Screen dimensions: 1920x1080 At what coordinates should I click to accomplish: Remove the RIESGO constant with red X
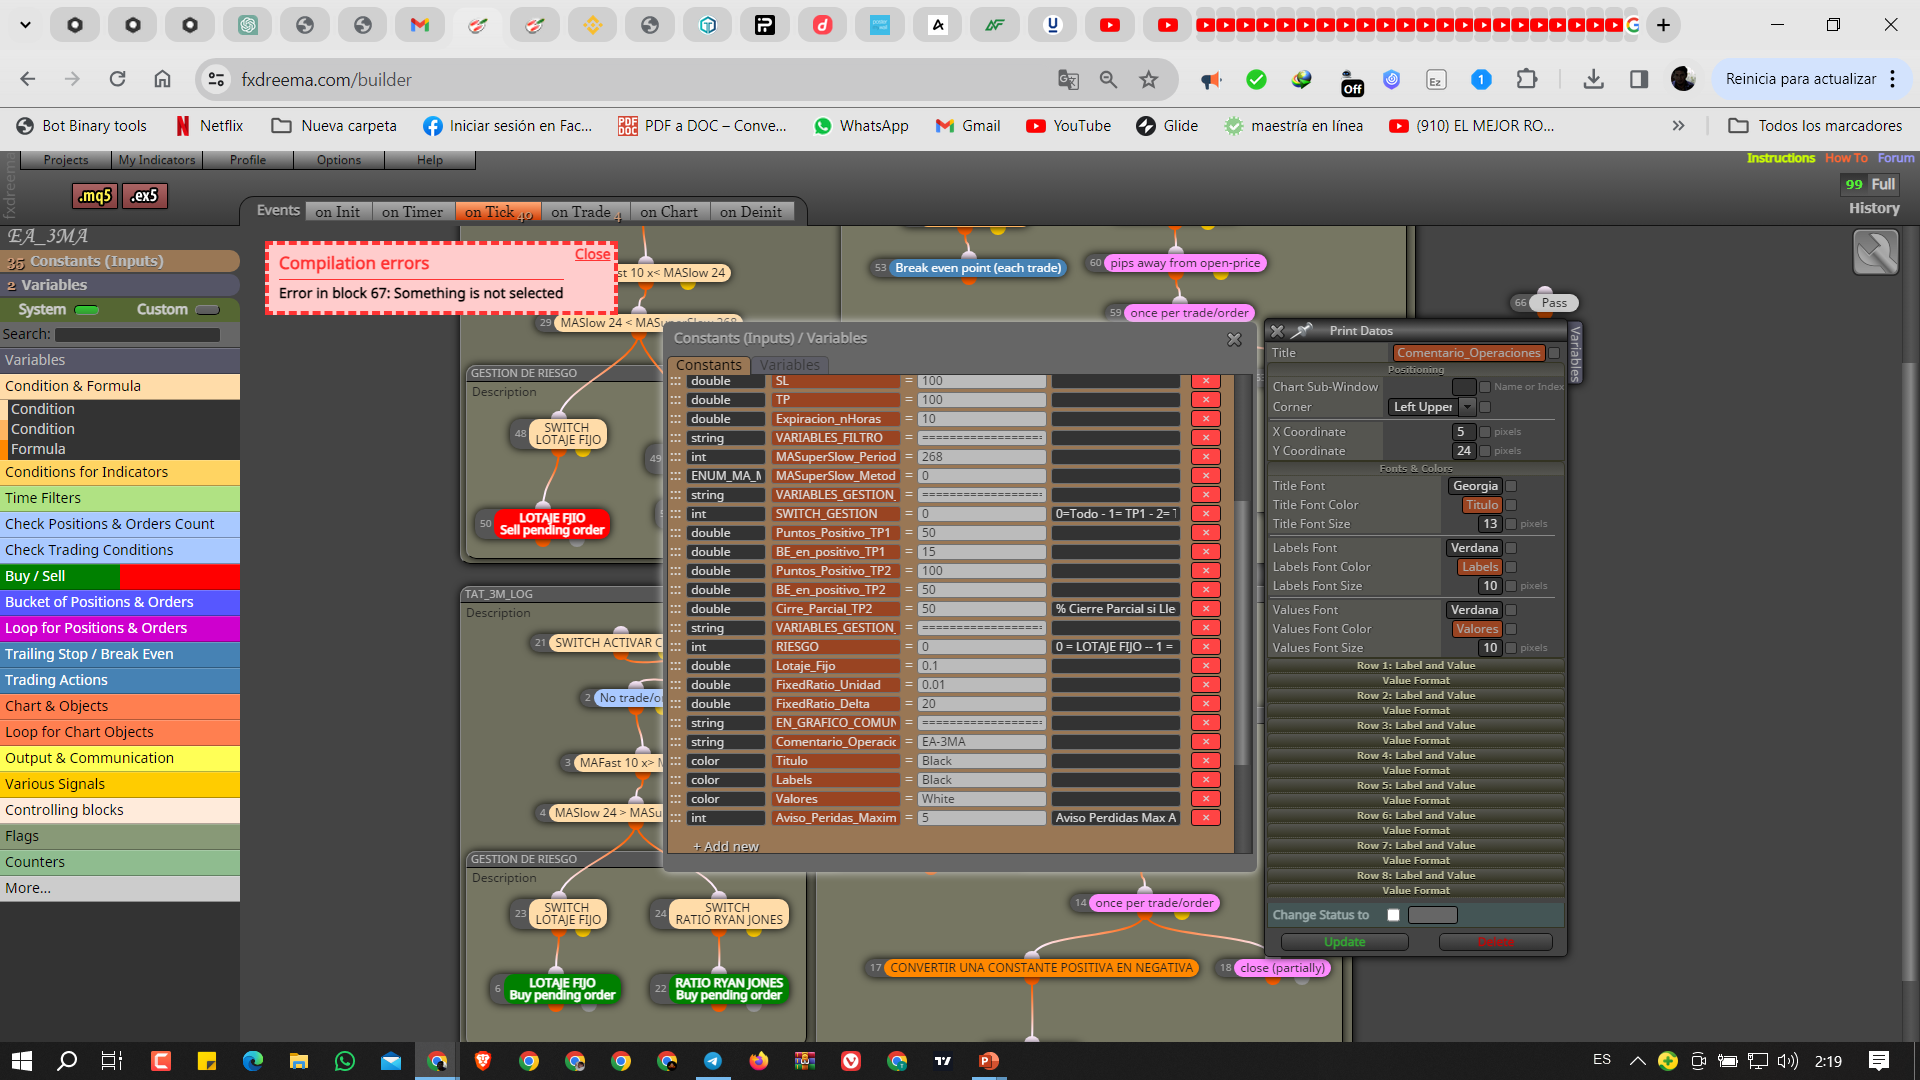[x=1206, y=647]
